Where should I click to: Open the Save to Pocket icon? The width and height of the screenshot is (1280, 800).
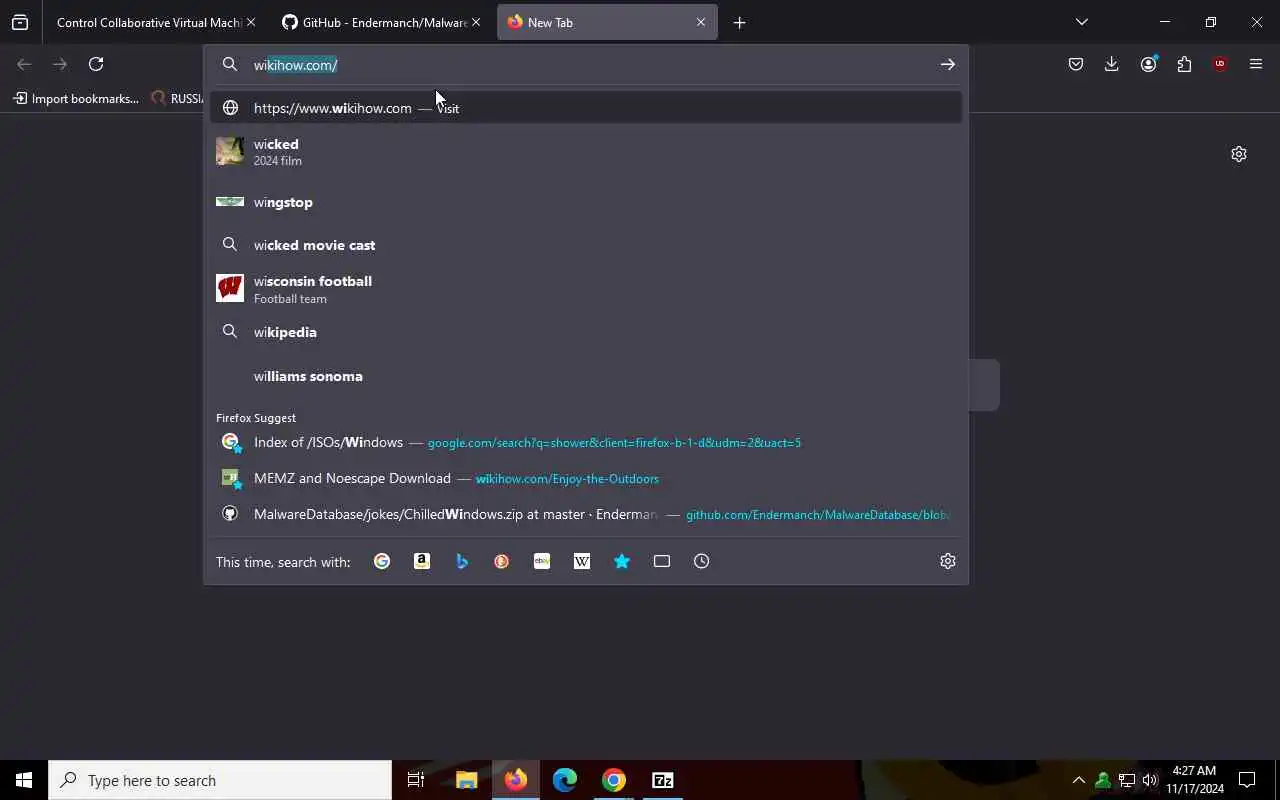click(1076, 64)
